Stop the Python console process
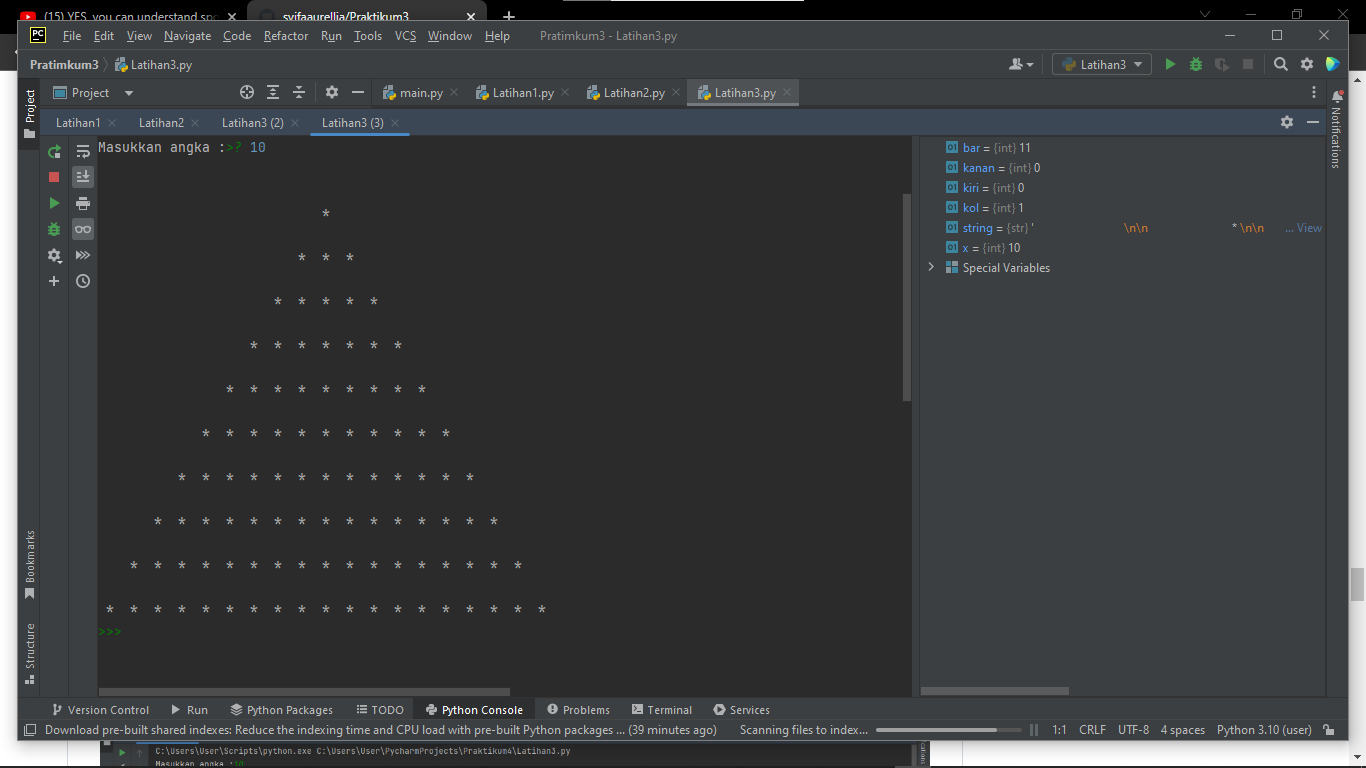 54,177
